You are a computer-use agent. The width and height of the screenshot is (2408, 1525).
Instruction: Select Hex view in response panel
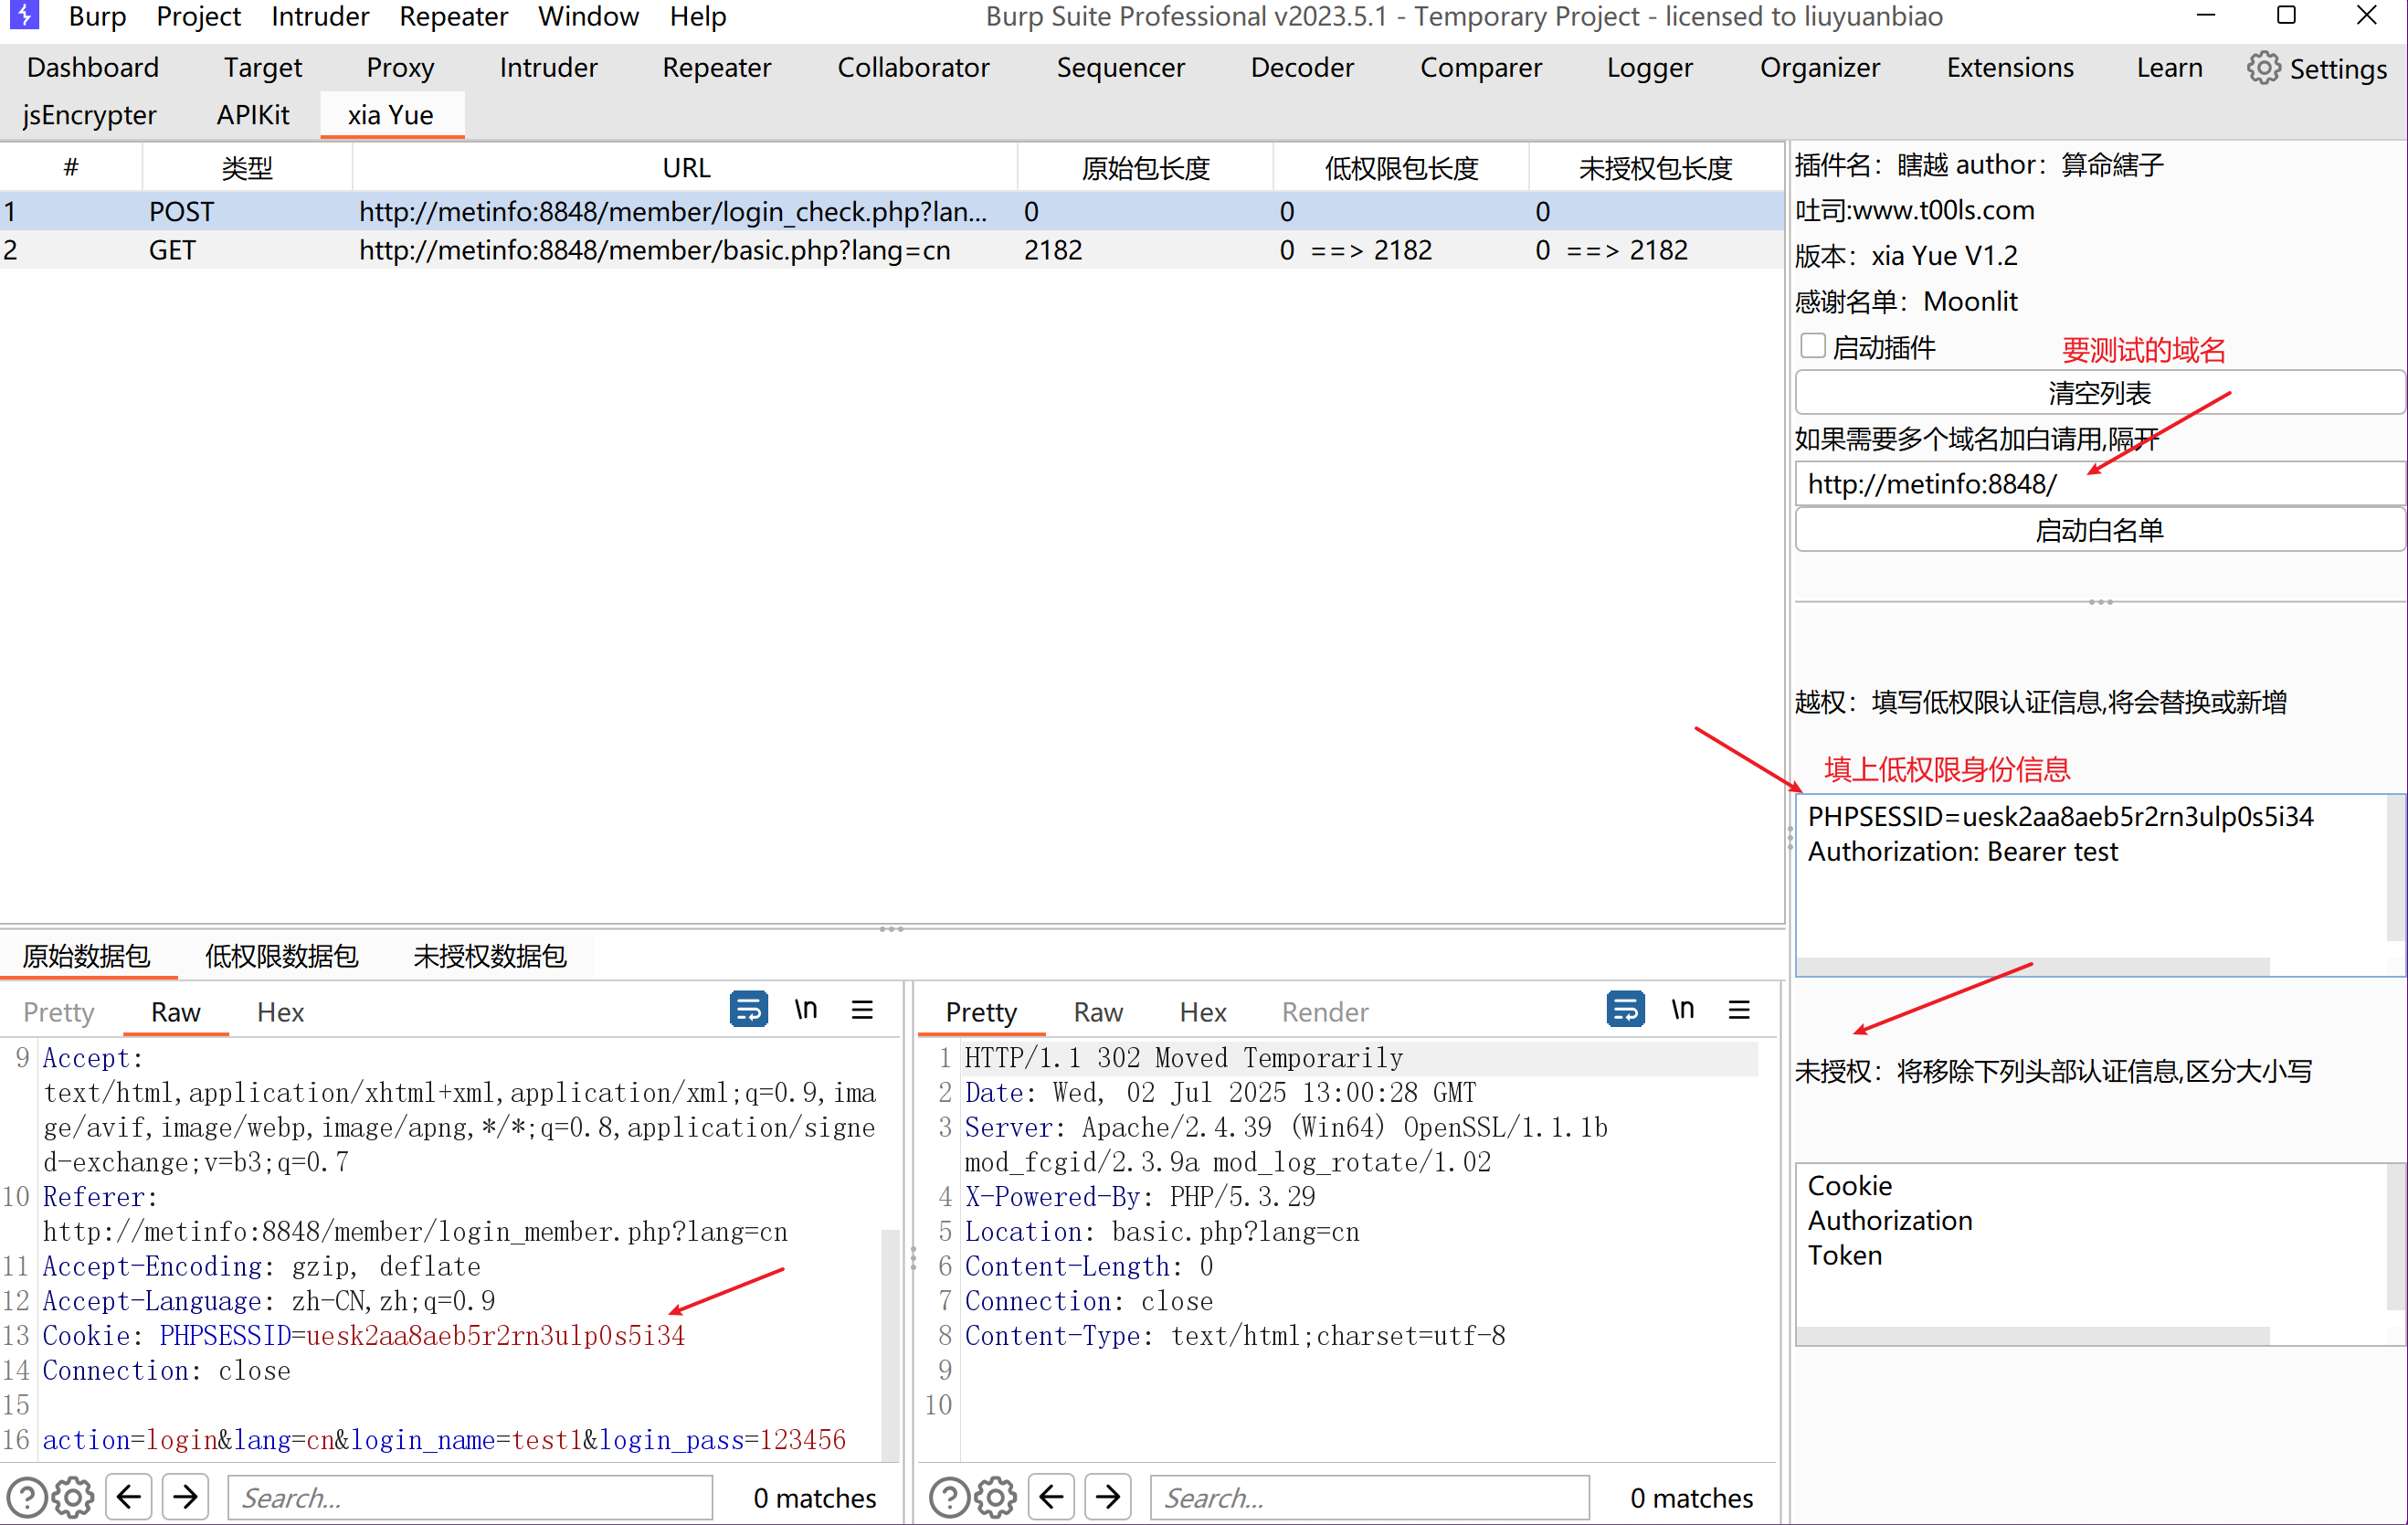click(1202, 1012)
